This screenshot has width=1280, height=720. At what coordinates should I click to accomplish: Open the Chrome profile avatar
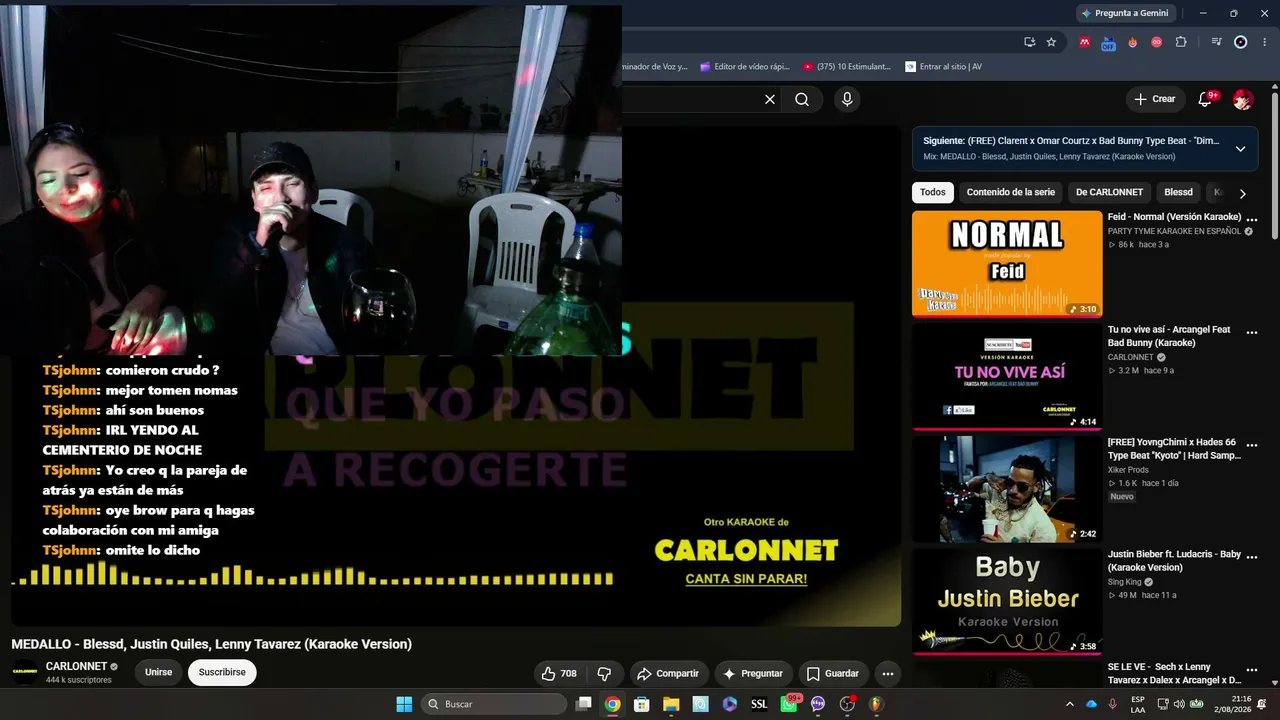pyautogui.click(x=1241, y=42)
